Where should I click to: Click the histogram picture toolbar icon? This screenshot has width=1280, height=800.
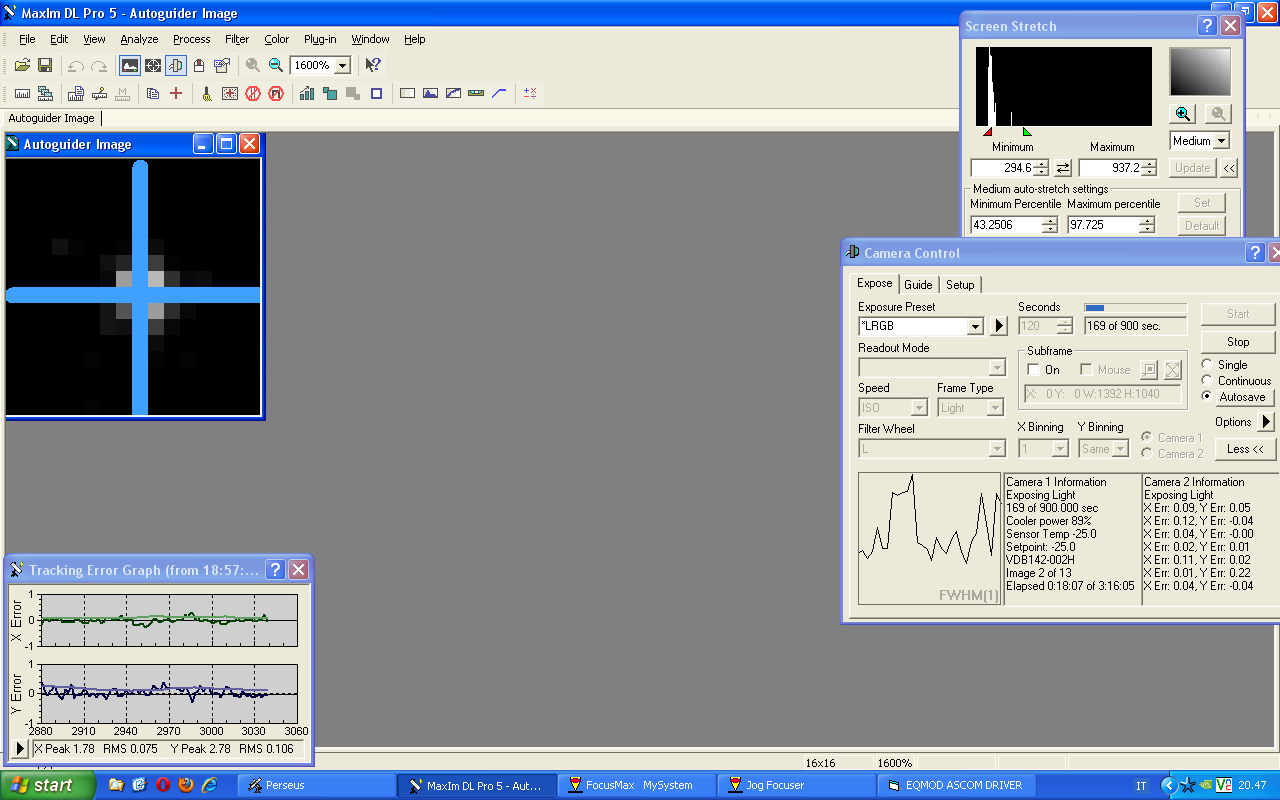pyautogui.click(x=430, y=93)
